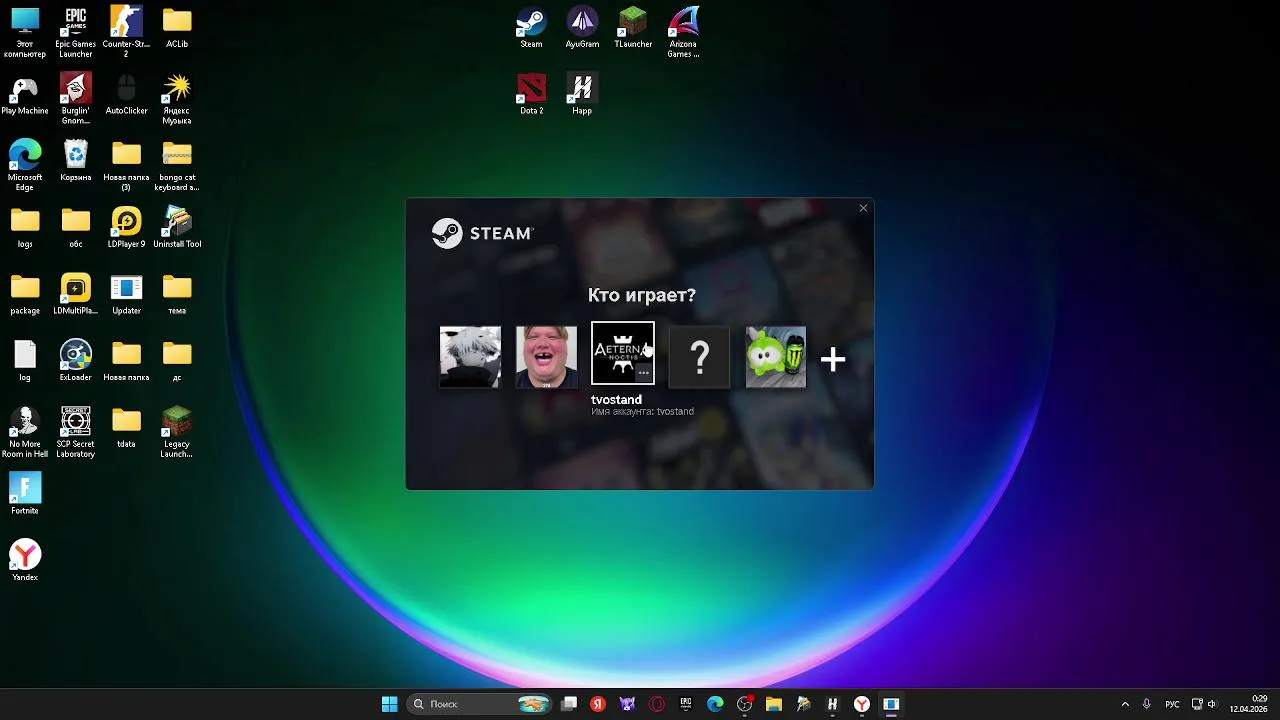Open the taskbar clock and date
The image size is (1280, 720).
[x=1249, y=704]
